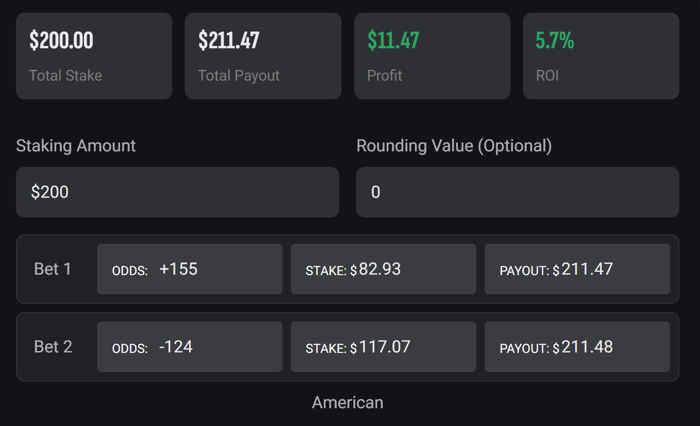Select the green Profit summary card
Screen dimensions: 700x426
pyautogui.click(x=432, y=56)
